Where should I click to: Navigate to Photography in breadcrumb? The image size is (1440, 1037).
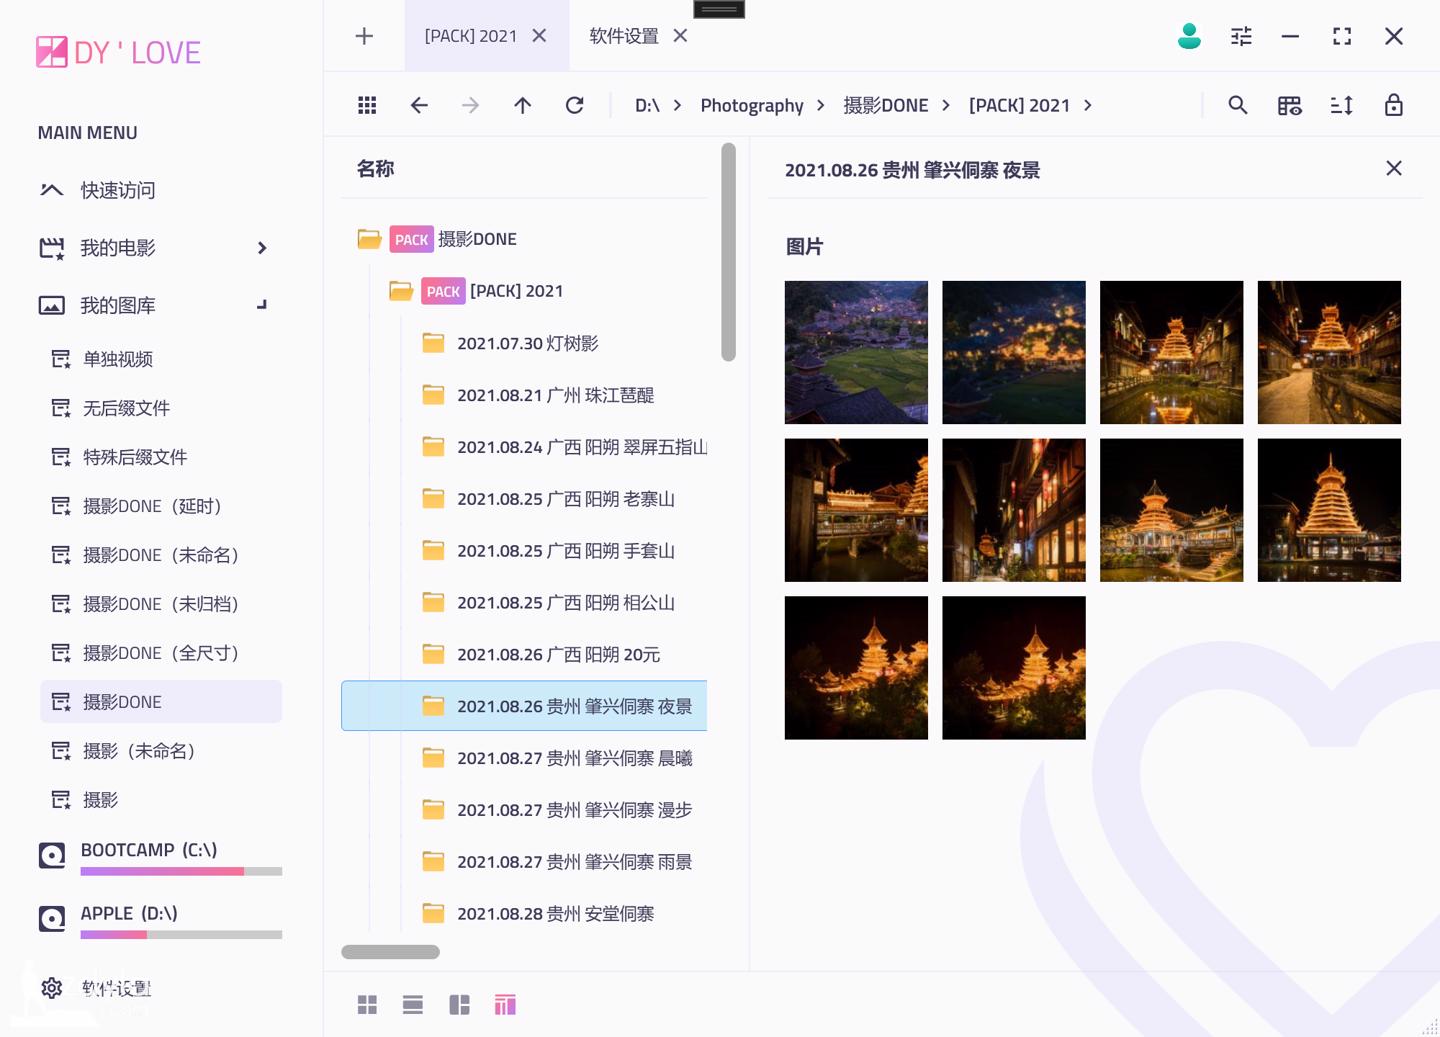[x=752, y=105]
